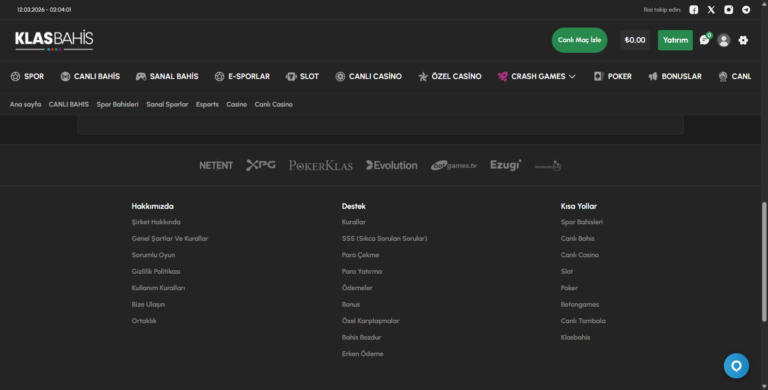Click the green Yatırım button
Image resolution: width=768 pixels, height=390 pixels.
pos(675,40)
